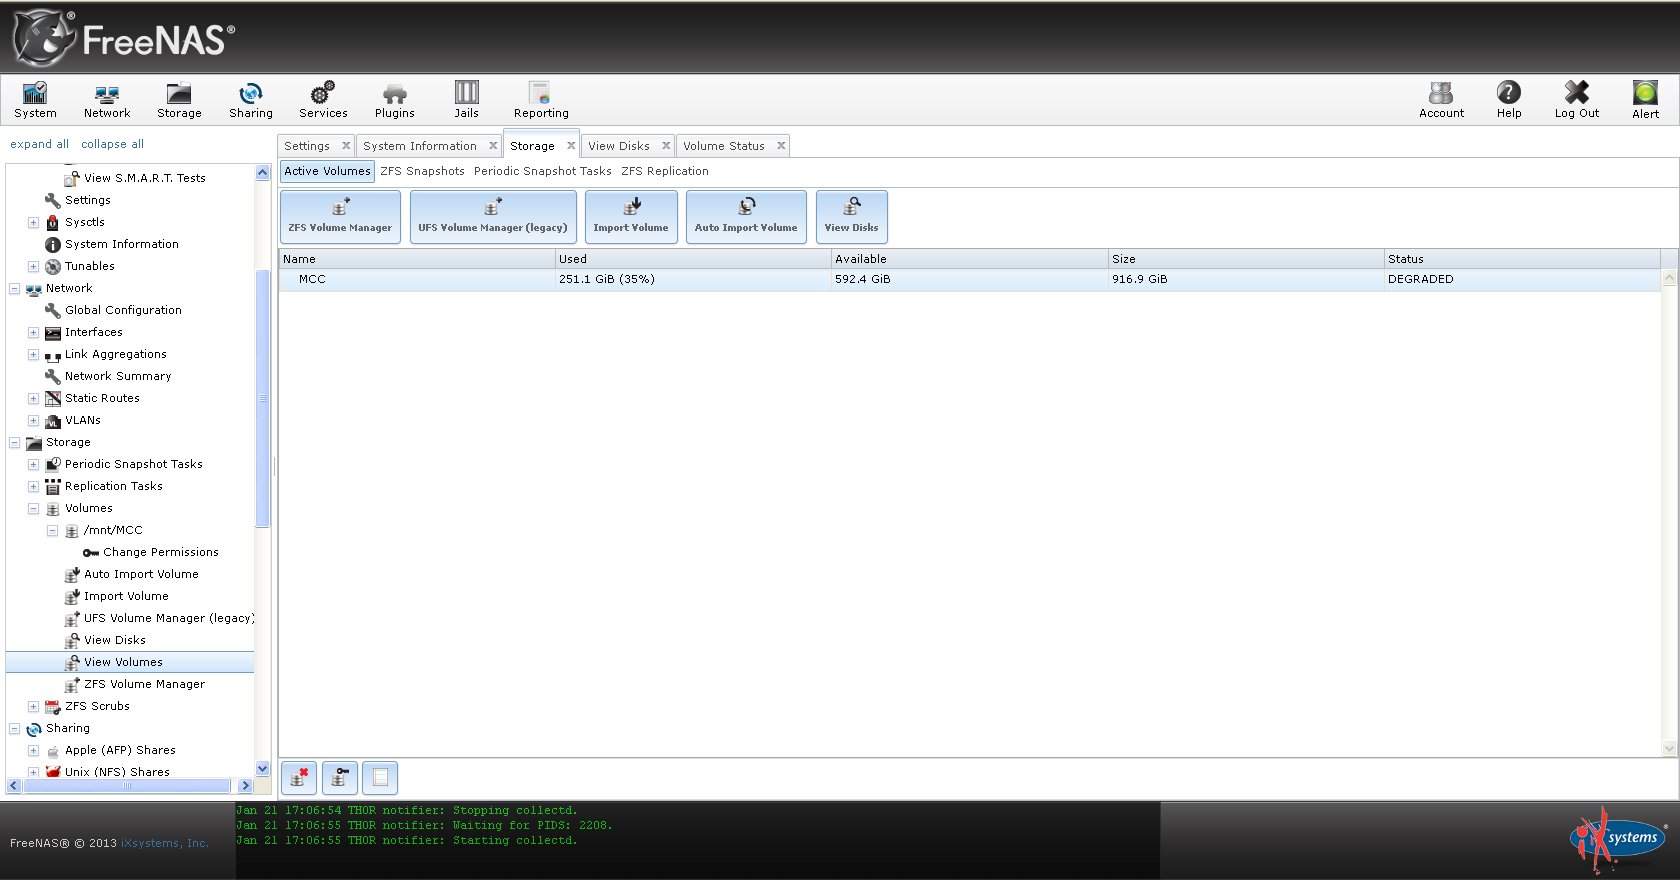This screenshot has height=880, width=1680.
Task: Click the Log Out icon
Action: click(1577, 100)
